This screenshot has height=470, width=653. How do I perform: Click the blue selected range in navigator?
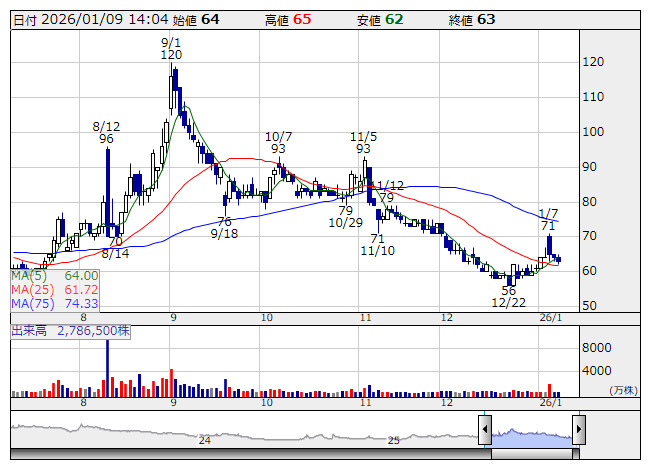531,435
